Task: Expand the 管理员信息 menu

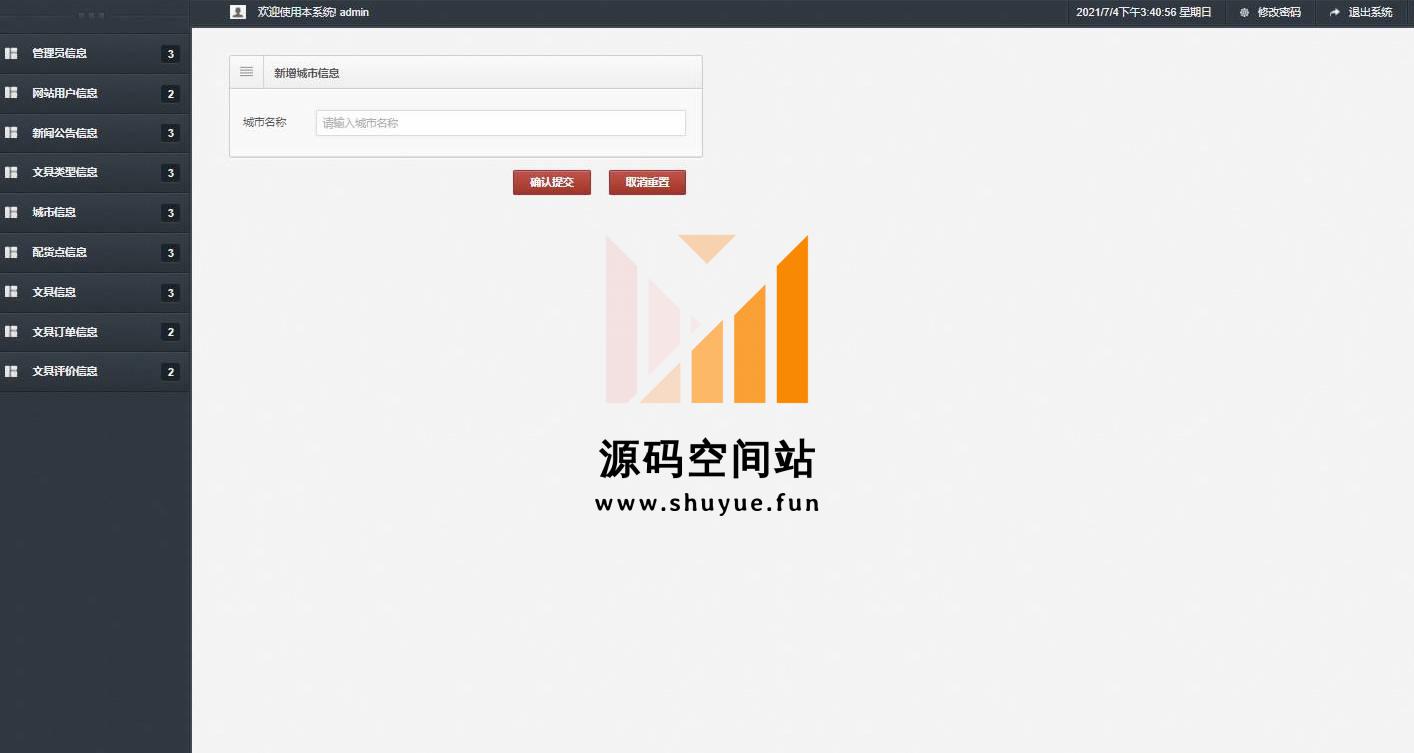Action: click(95, 53)
